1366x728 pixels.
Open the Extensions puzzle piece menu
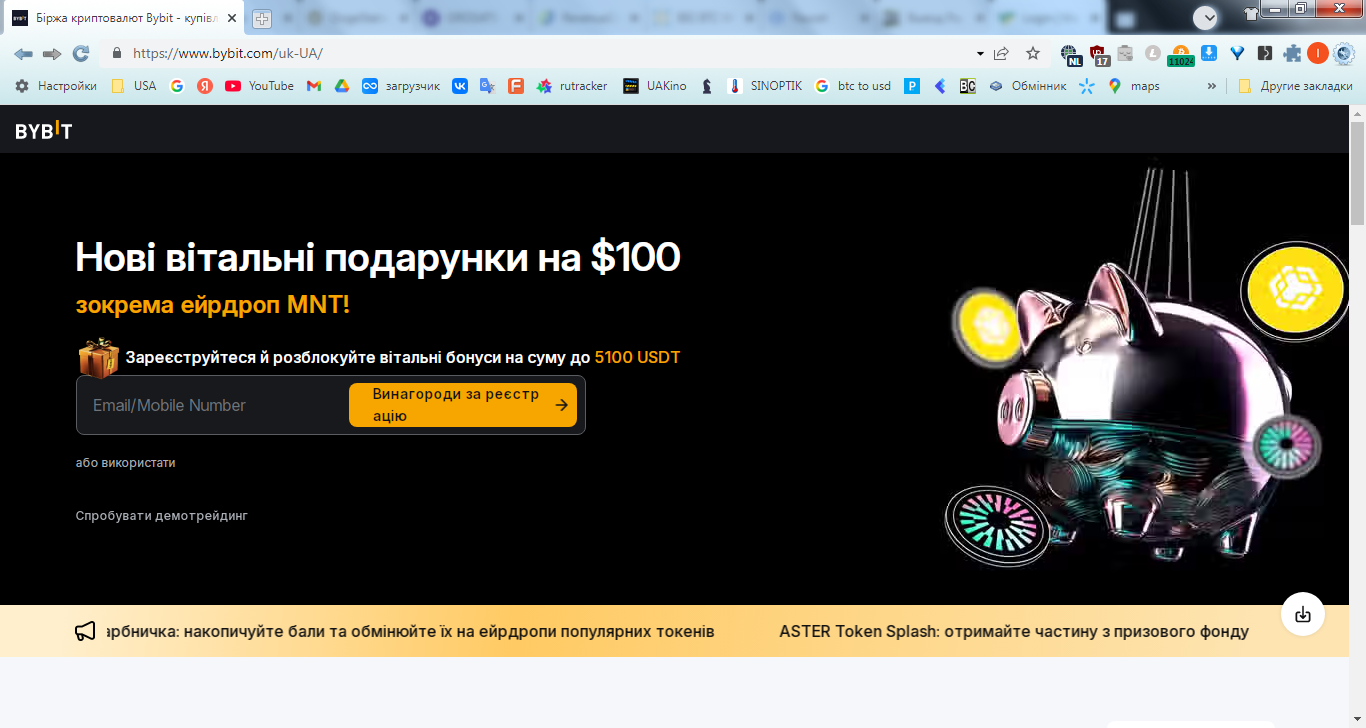click(x=1292, y=54)
